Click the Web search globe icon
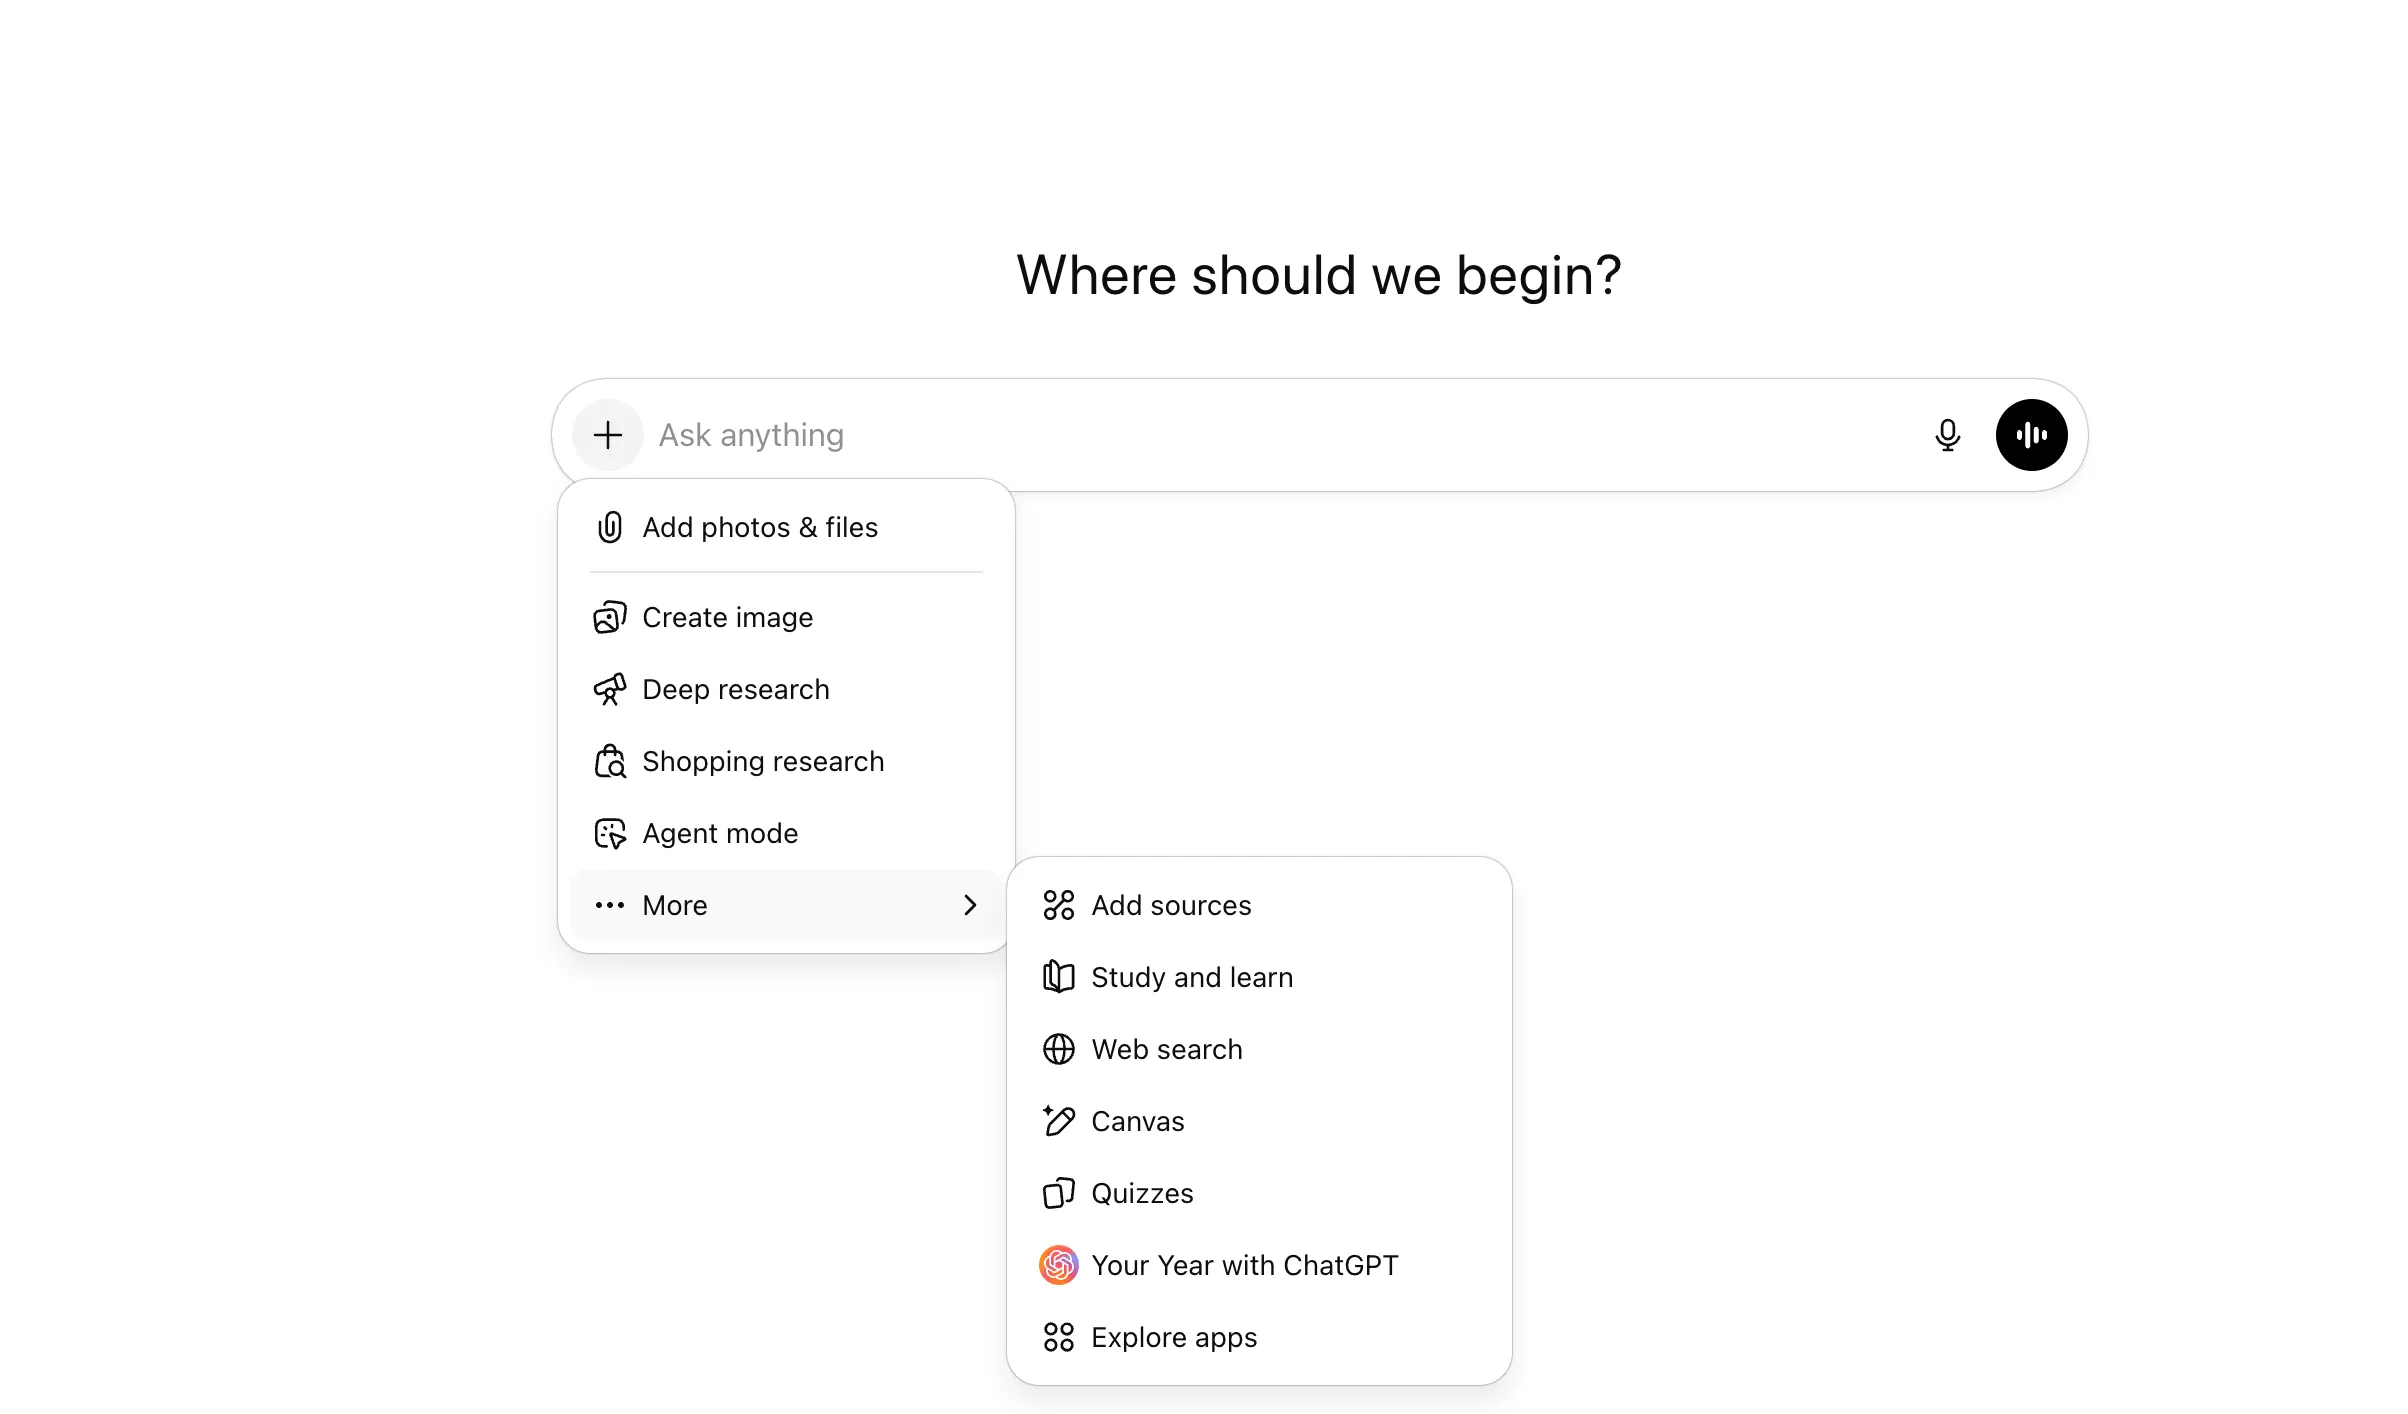Screen dimensions: 2408x1414 pyautogui.click(x=1057, y=1049)
